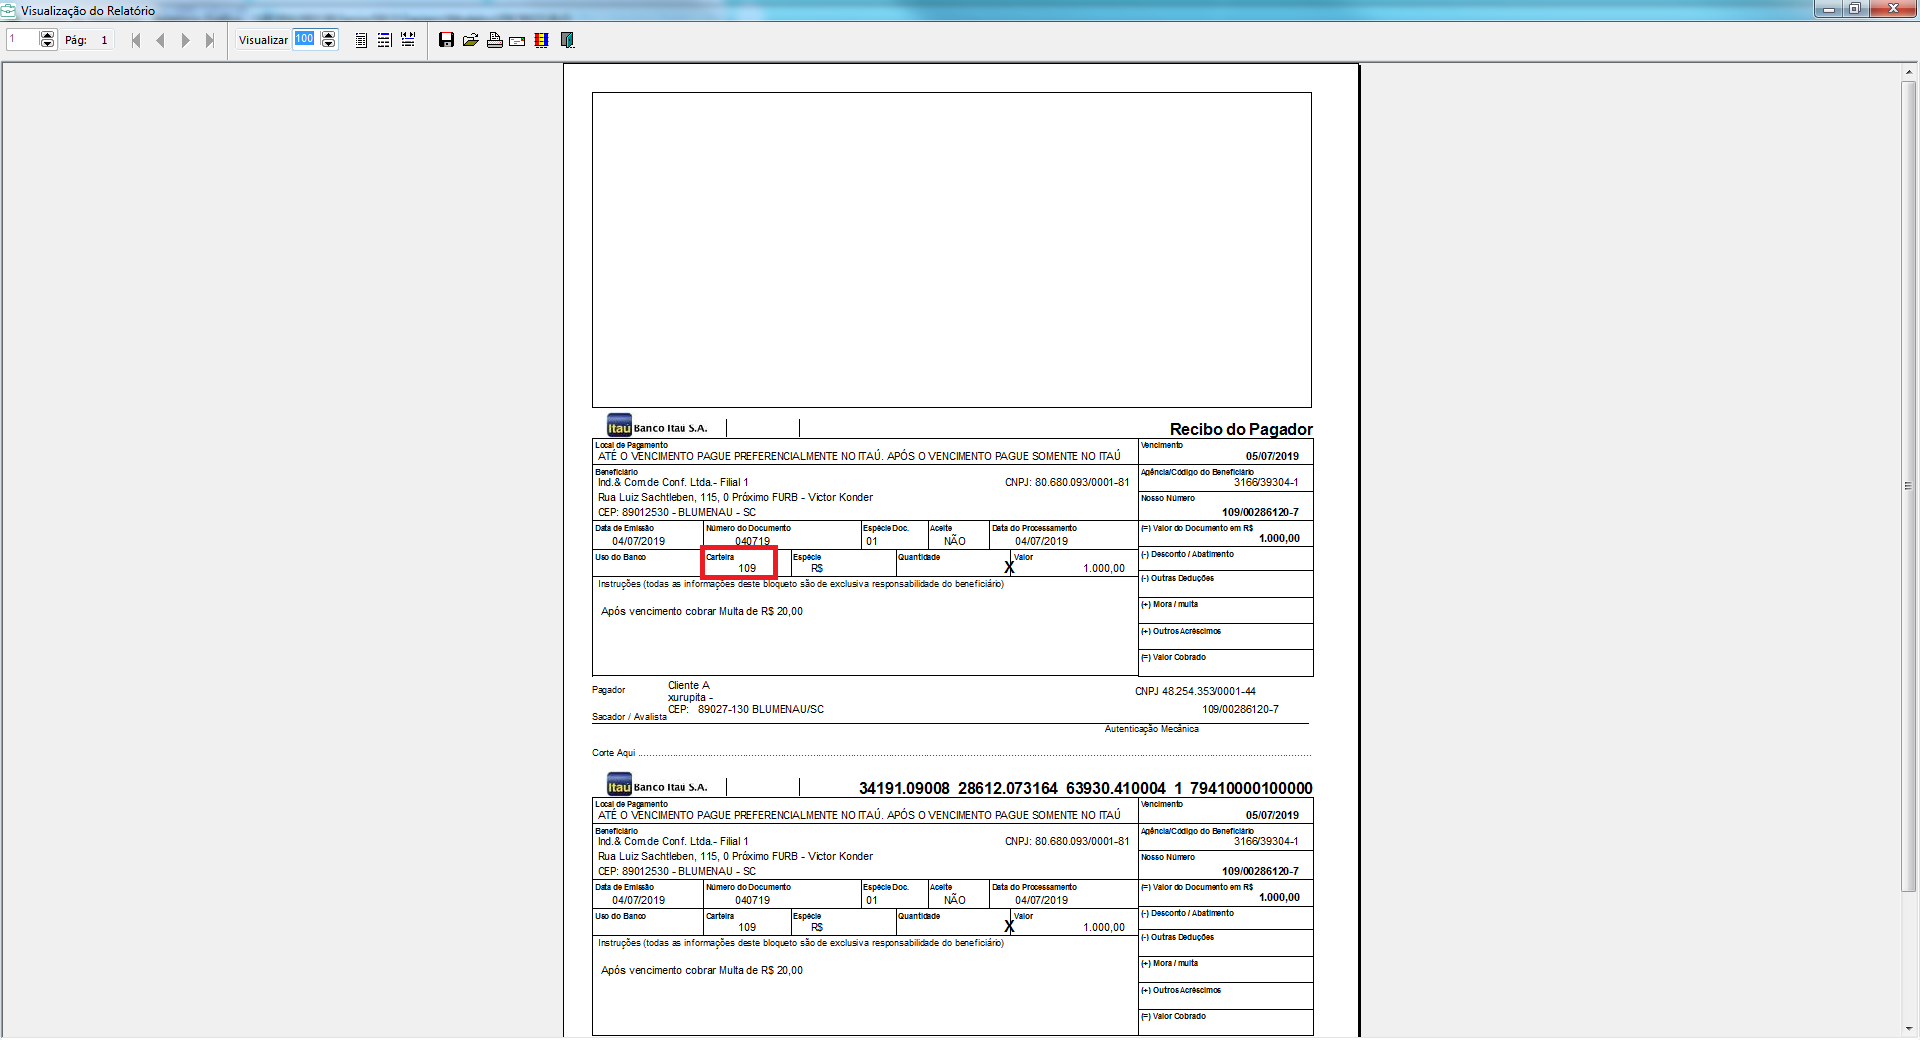Viewport: 1920px width, 1040px height.
Task: Click the Visualizar button
Action: click(263, 40)
